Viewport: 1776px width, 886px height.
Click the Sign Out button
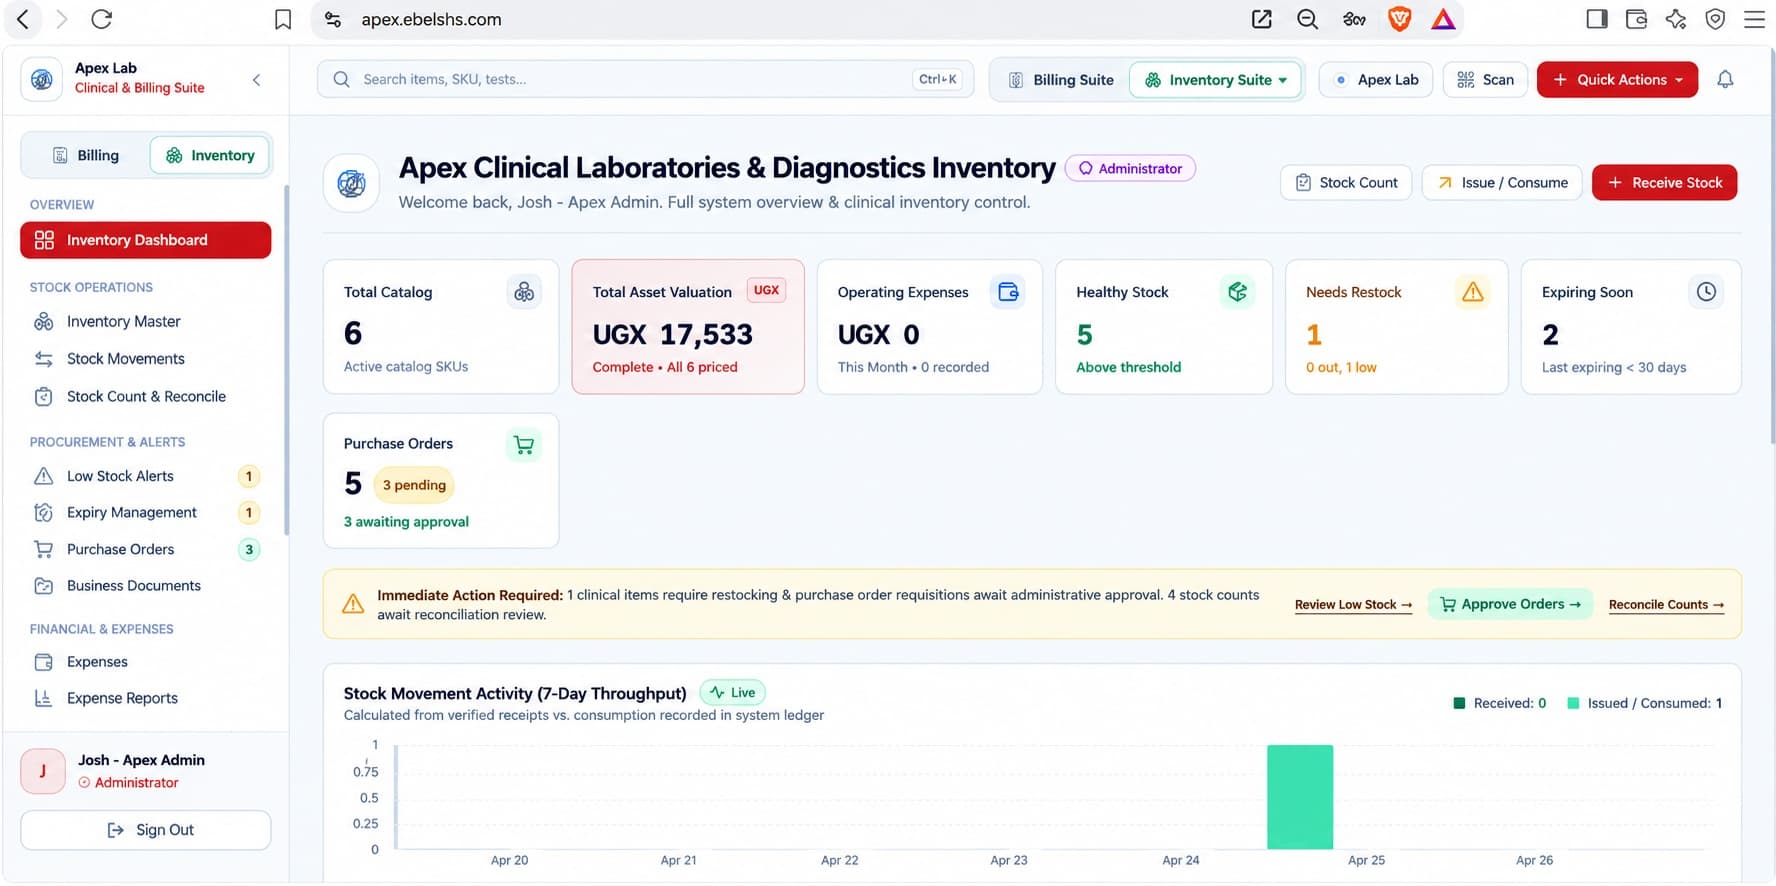click(x=146, y=830)
